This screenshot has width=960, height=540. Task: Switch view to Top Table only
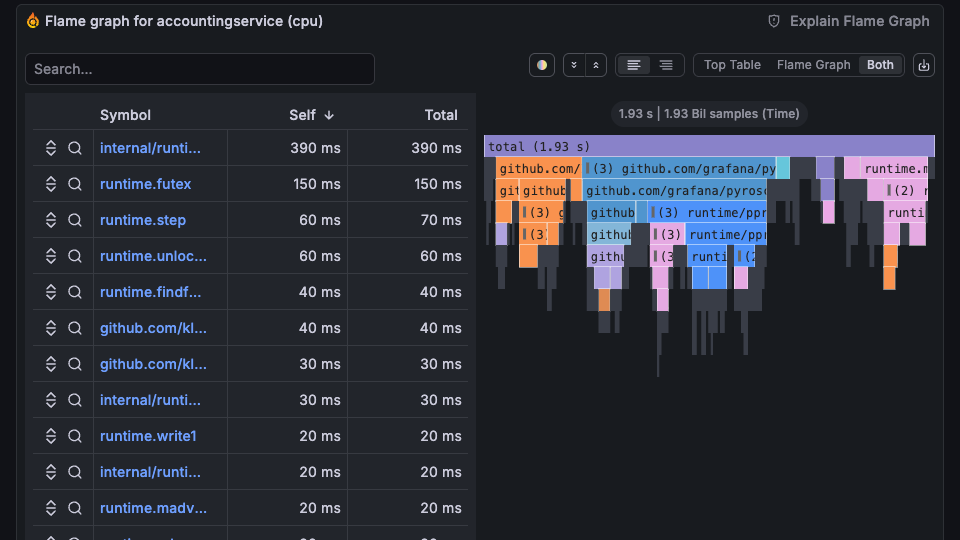click(x=732, y=65)
